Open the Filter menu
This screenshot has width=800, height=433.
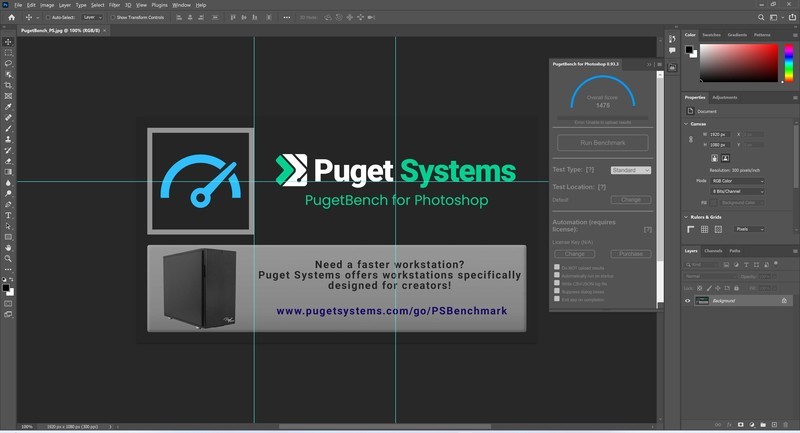tap(114, 5)
